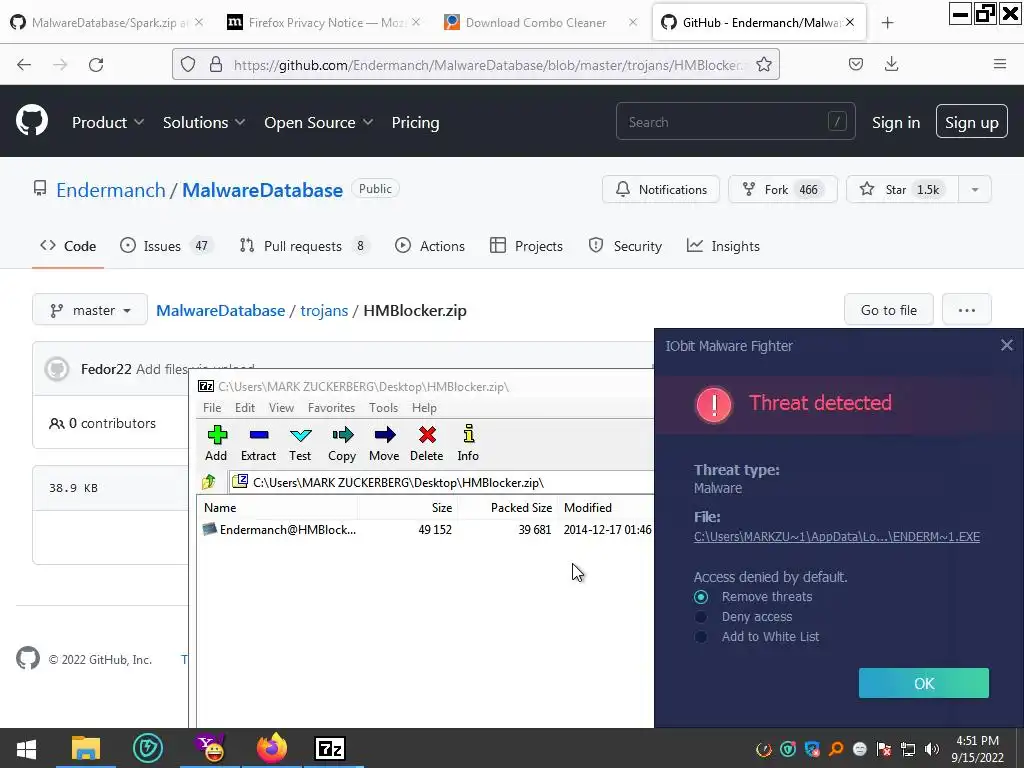1024x768 pixels.
Task: Open the Edit menu in 7-Zip
Action: (x=245, y=408)
